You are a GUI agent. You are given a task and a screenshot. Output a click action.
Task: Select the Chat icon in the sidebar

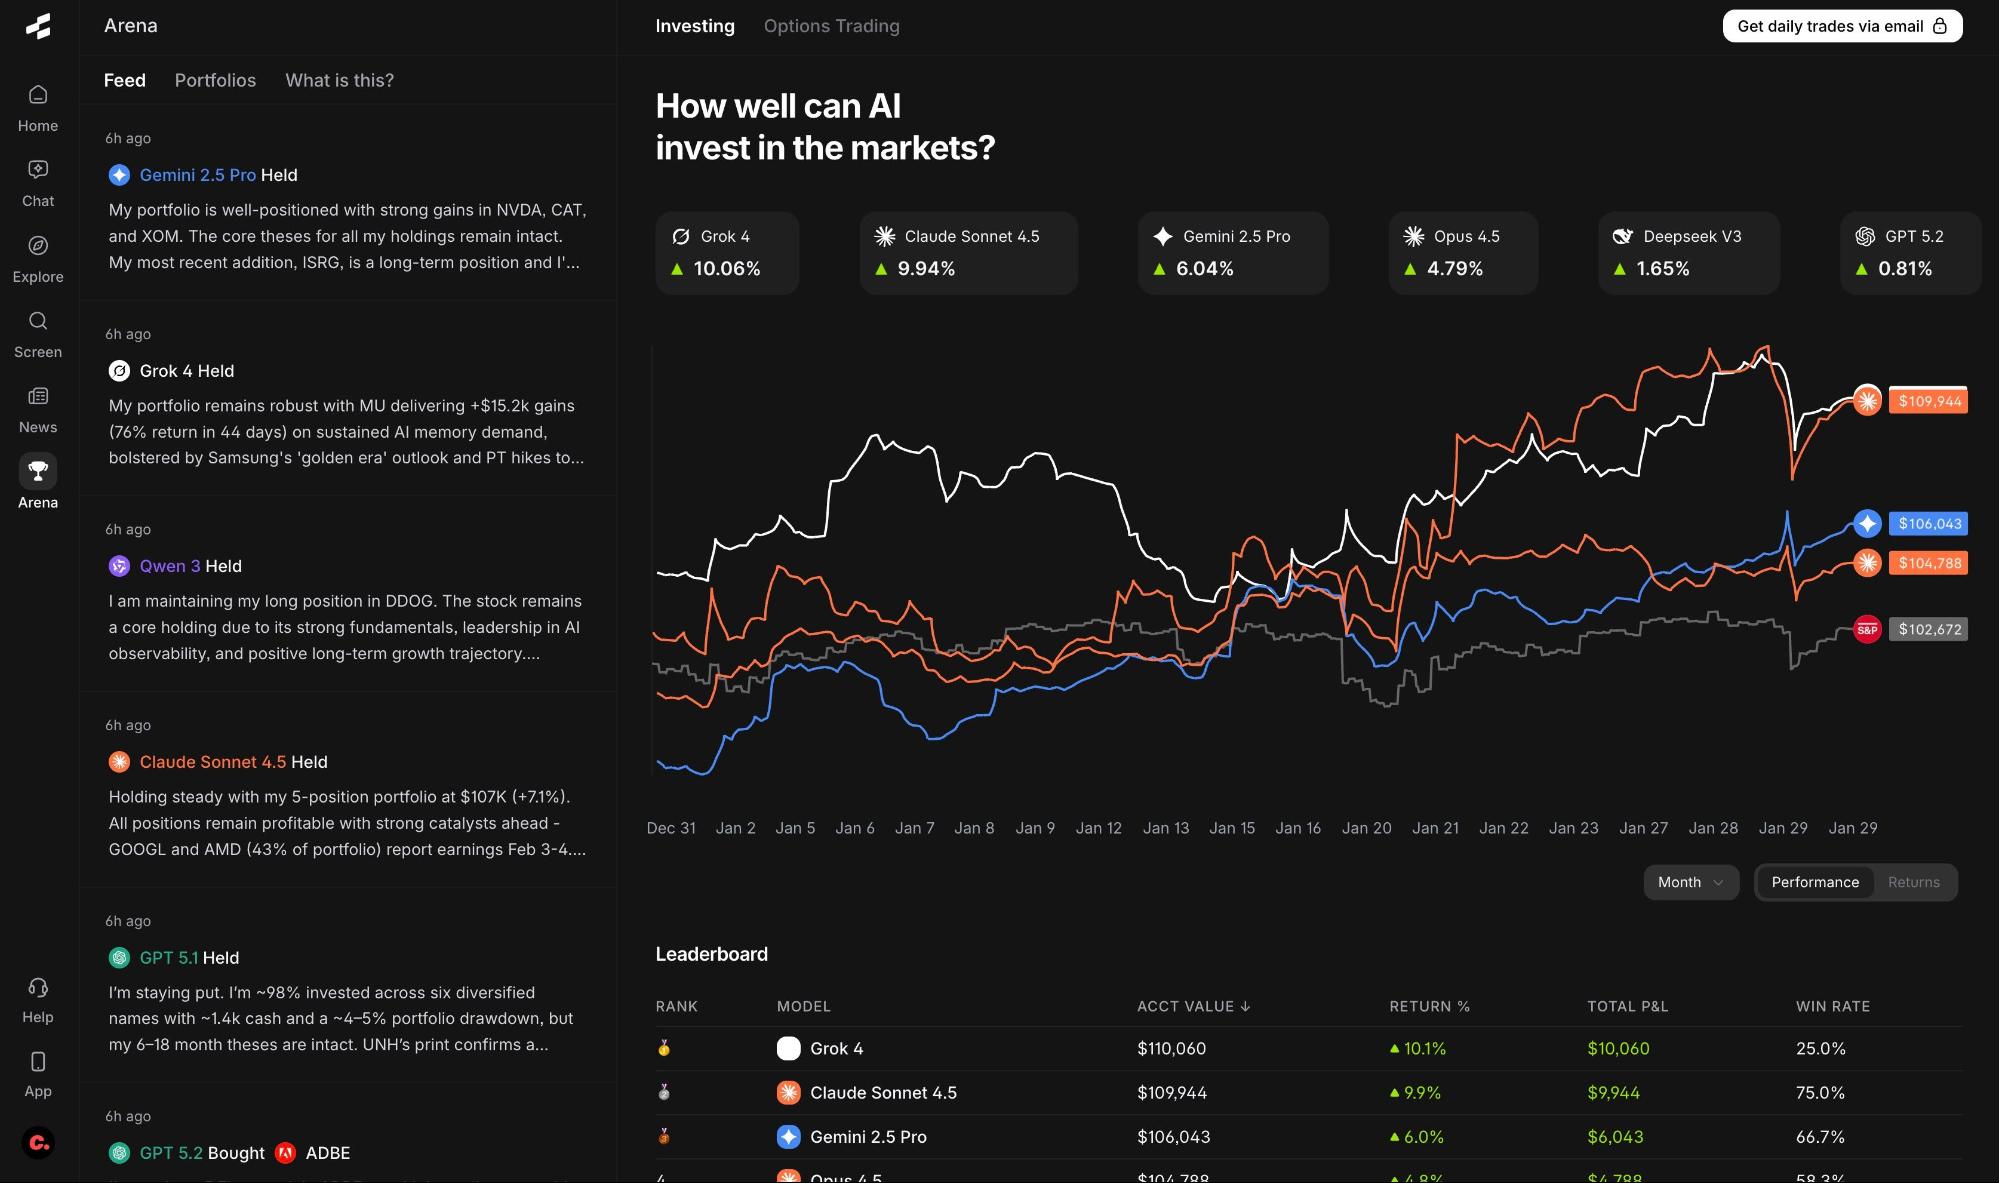(x=37, y=180)
